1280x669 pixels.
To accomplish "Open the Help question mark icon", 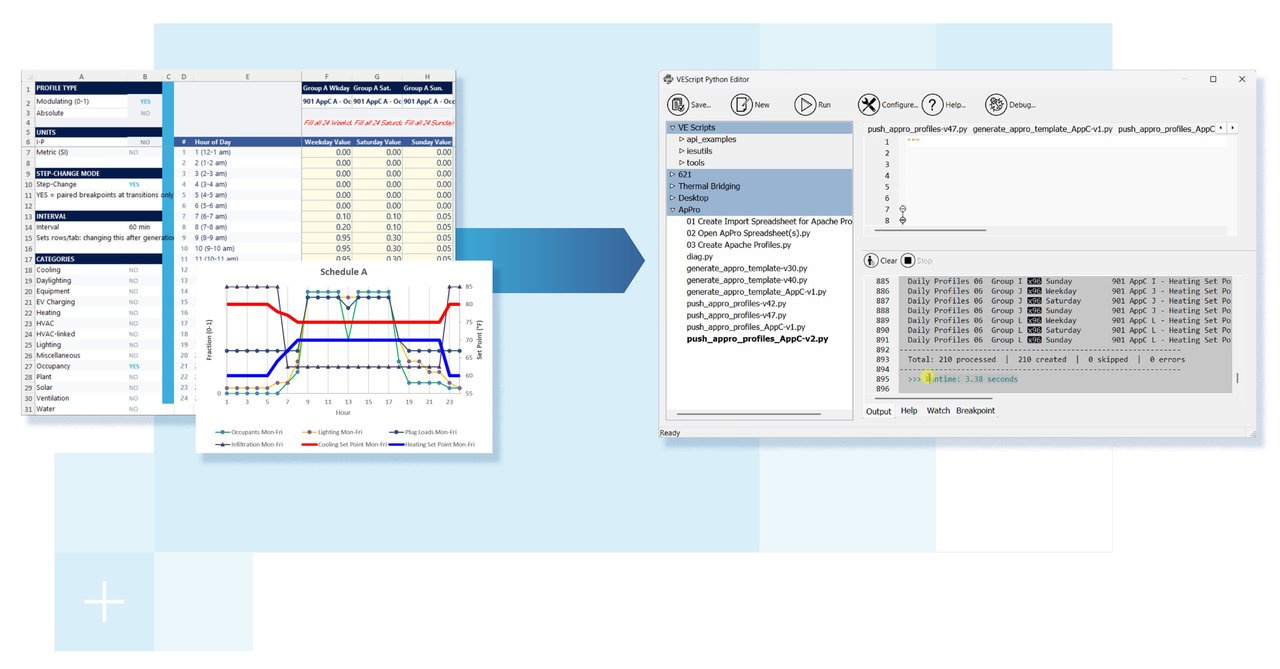I will pyautogui.click(x=932, y=104).
